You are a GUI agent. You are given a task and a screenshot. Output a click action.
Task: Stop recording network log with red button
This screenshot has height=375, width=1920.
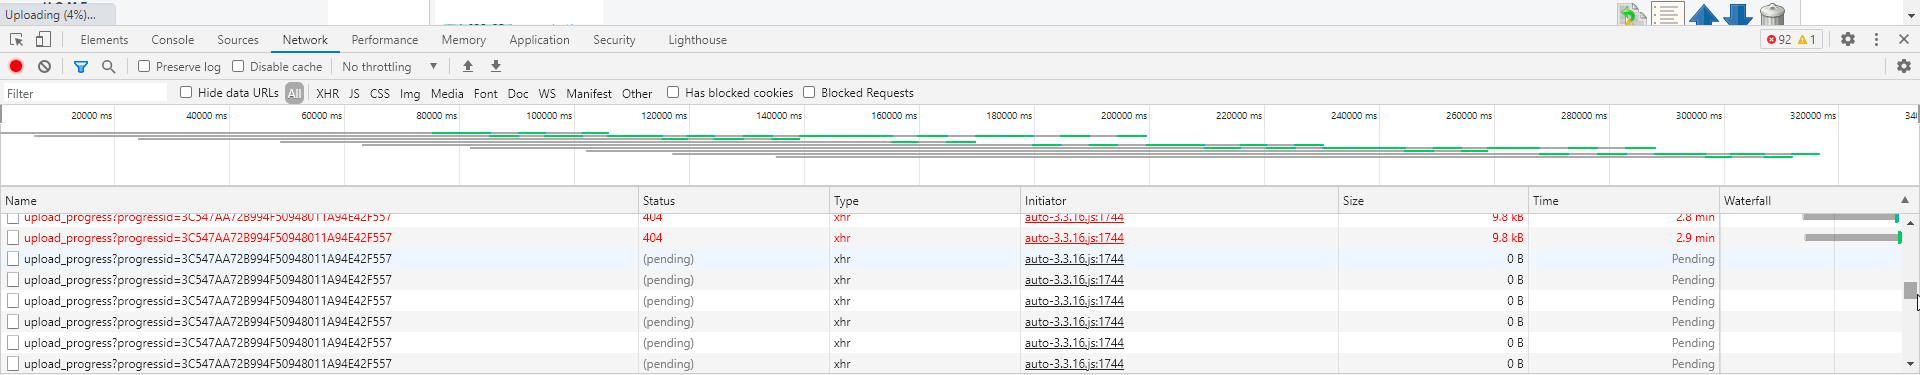click(x=16, y=66)
